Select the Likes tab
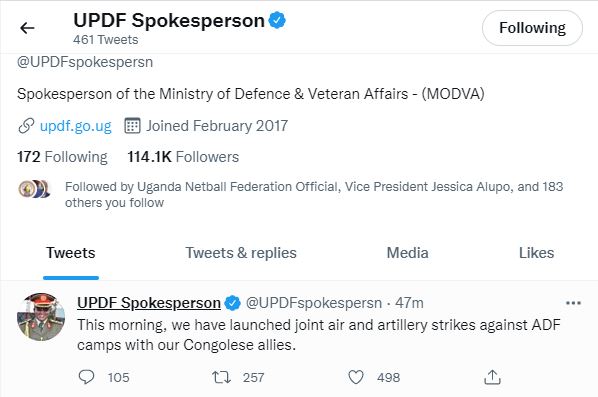Image resolution: width=598 pixels, height=397 pixels. coord(536,253)
